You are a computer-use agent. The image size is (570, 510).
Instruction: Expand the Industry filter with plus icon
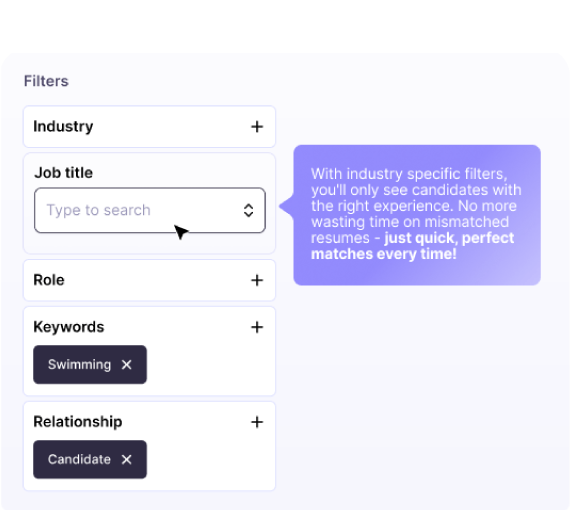[257, 127]
